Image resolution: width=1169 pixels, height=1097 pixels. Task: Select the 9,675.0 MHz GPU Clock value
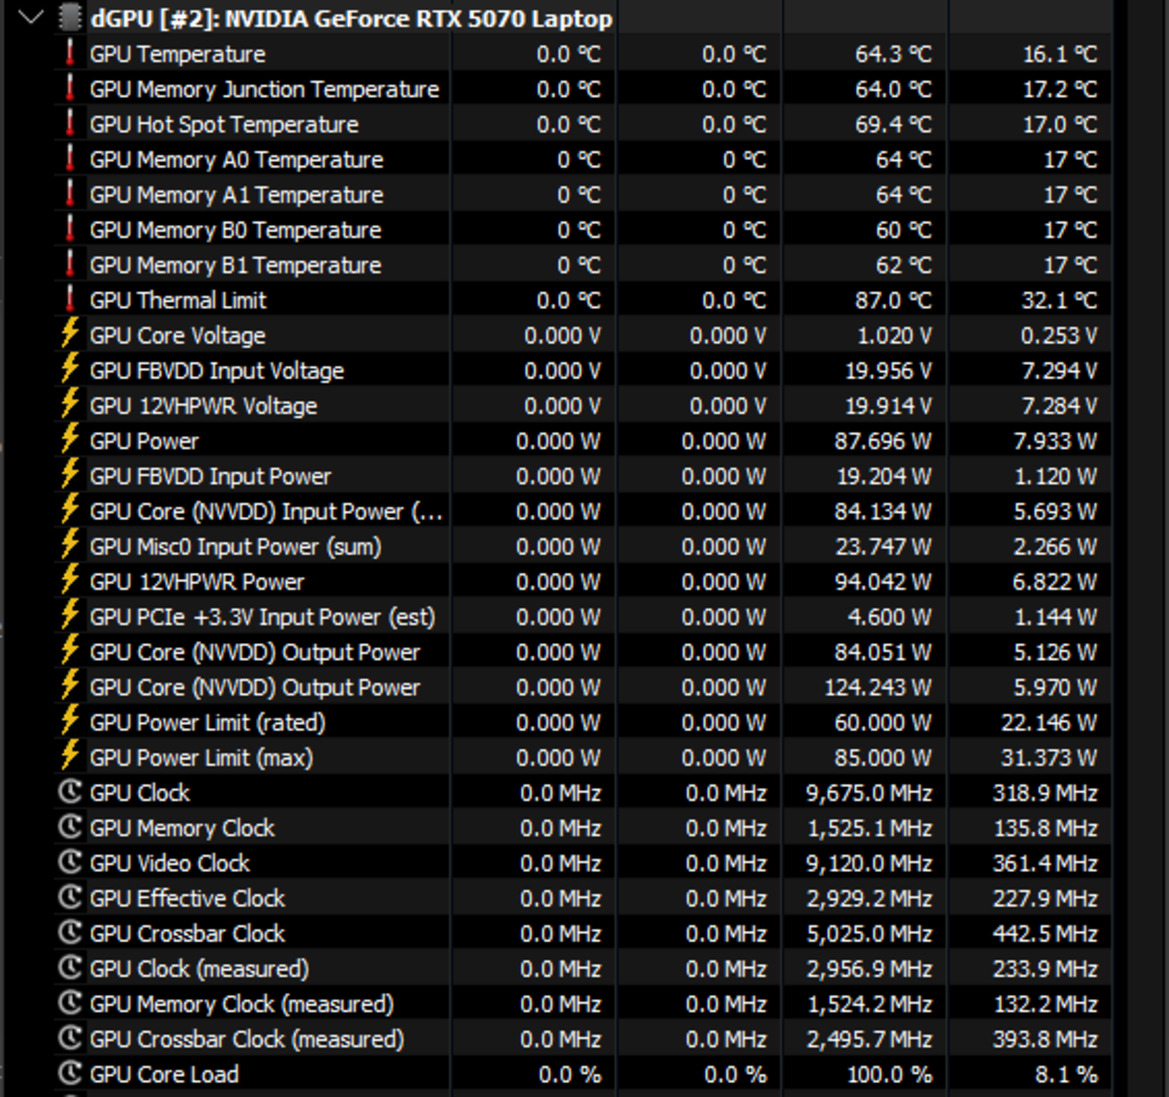click(869, 793)
